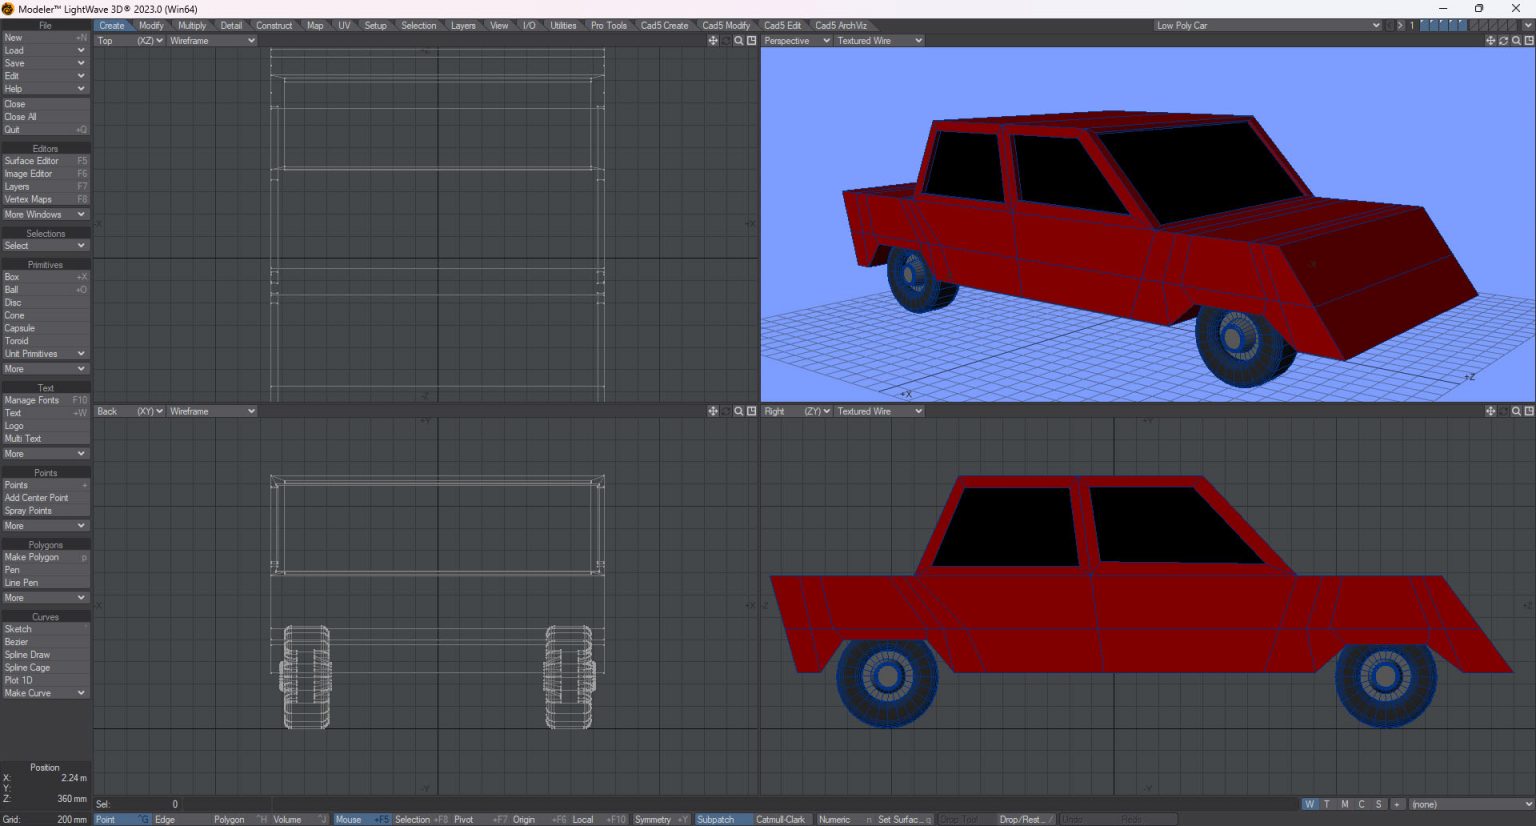
Task: Select the Move viewport icon in the Back view header
Action: [x=713, y=410]
